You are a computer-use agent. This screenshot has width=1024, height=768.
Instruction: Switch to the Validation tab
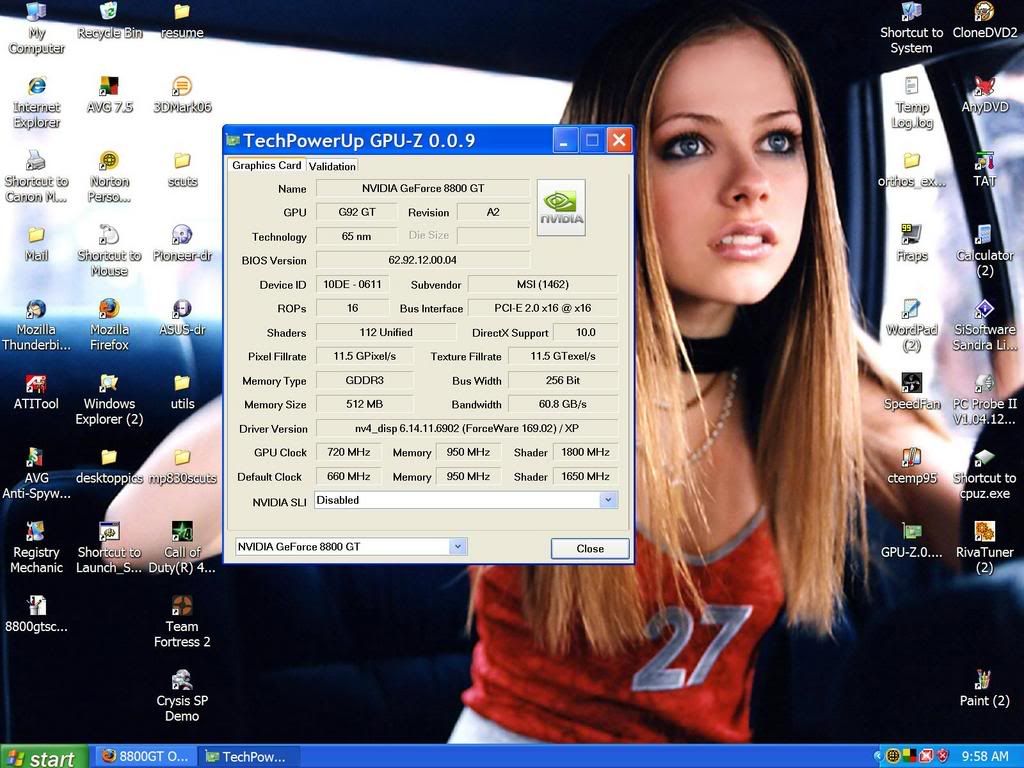[x=332, y=167]
